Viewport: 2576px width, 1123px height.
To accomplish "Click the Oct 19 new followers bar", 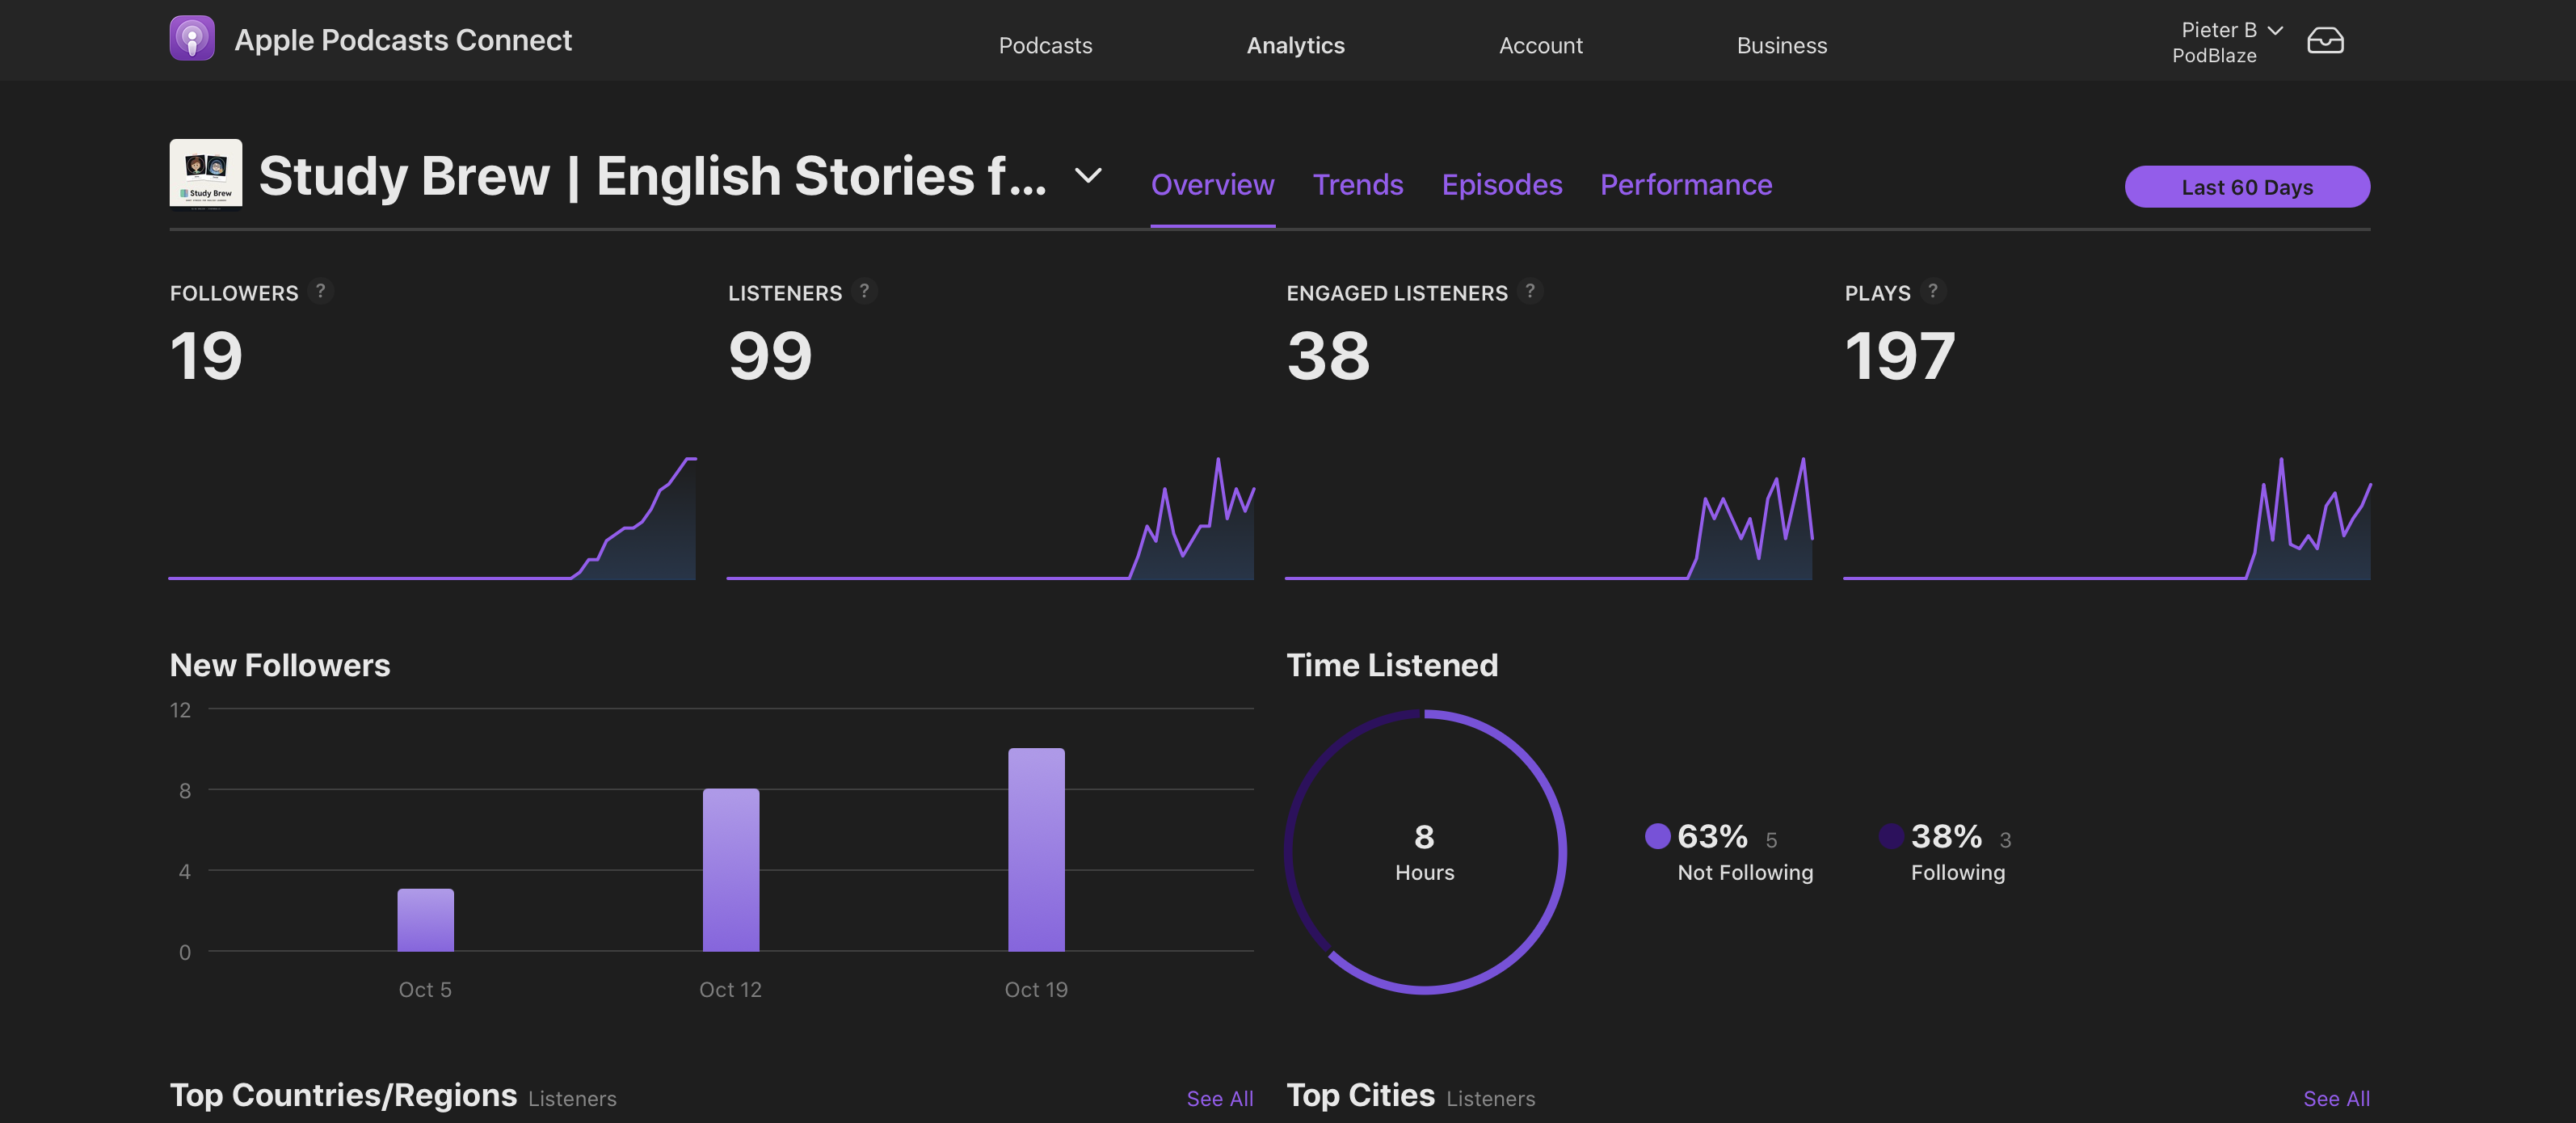I will coord(1036,850).
